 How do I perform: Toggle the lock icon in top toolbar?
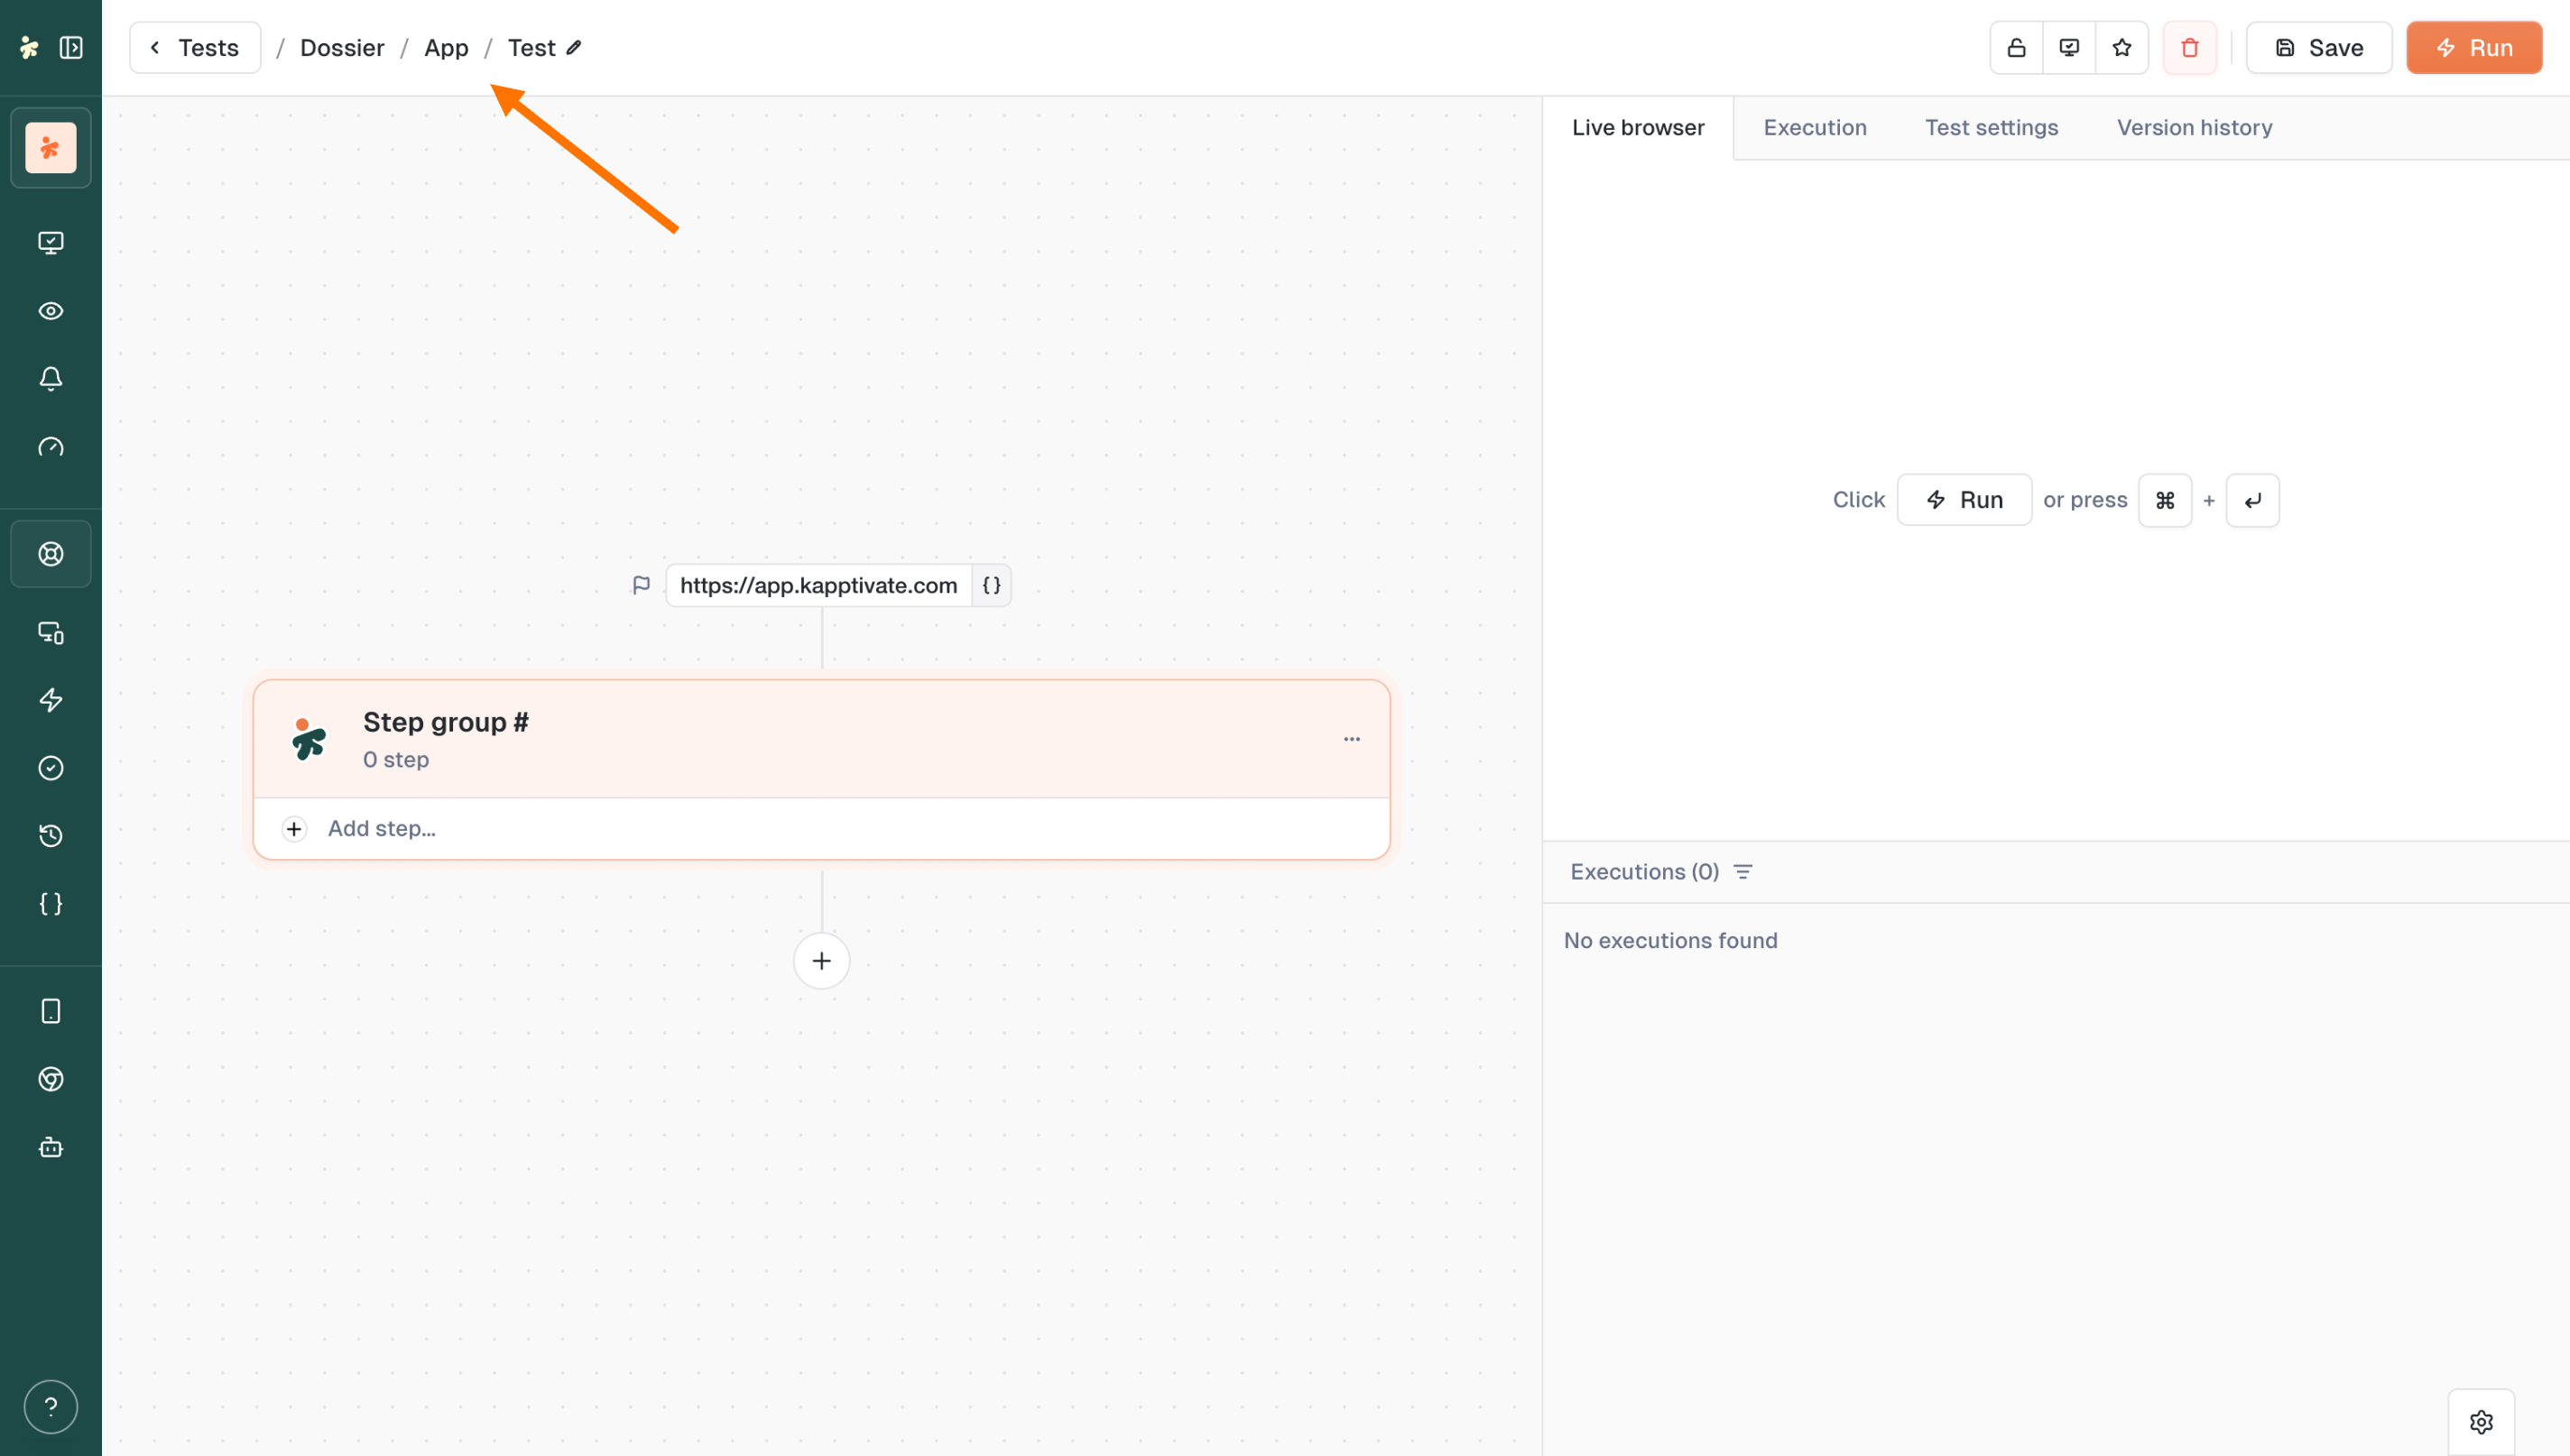pyautogui.click(x=2016, y=48)
